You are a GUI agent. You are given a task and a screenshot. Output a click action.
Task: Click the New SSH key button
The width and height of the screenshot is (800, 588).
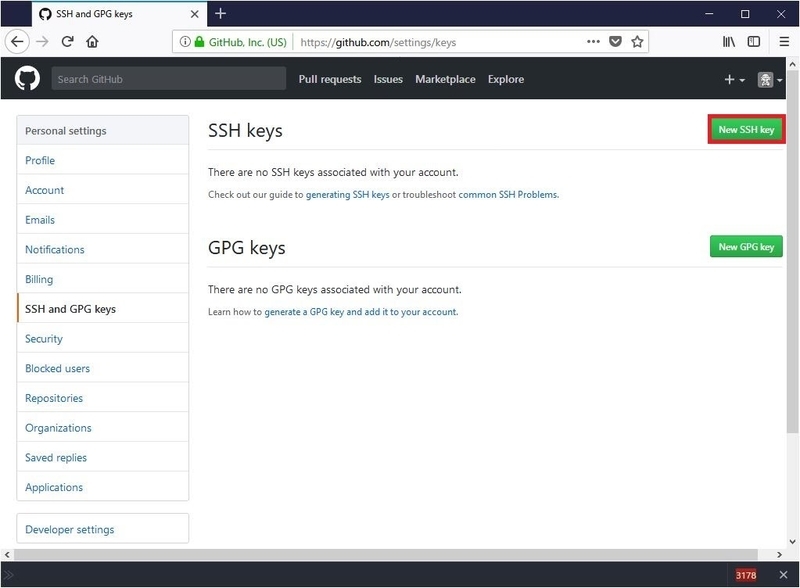[x=746, y=130]
